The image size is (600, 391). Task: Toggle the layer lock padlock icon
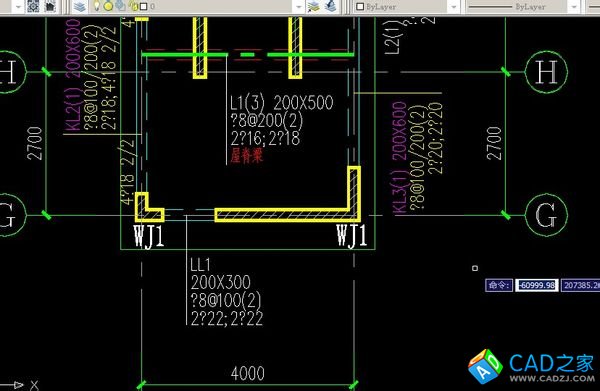click(x=134, y=6)
